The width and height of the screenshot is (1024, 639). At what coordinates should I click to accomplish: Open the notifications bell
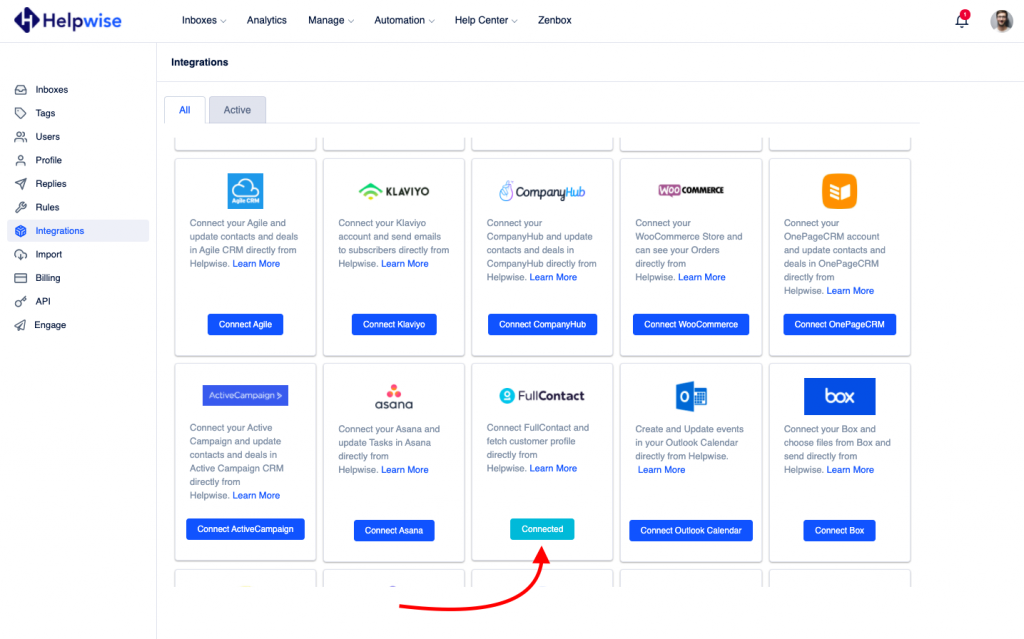tap(962, 20)
